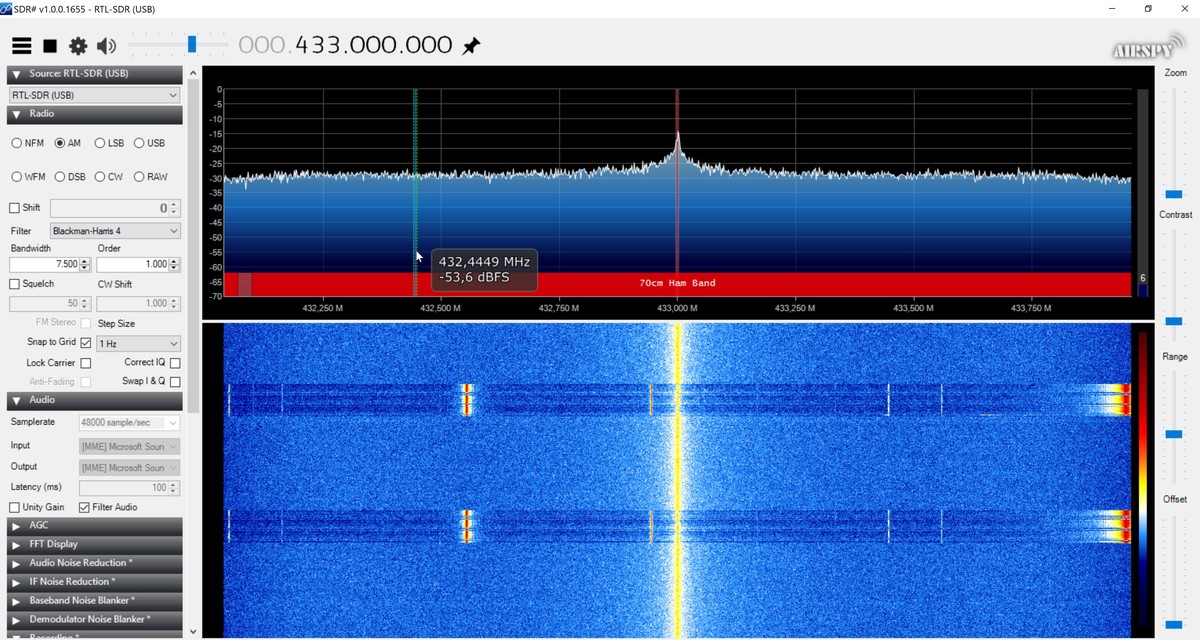Select RAW demodulation mode
The height and width of the screenshot is (640, 1200).
[x=151, y=177]
